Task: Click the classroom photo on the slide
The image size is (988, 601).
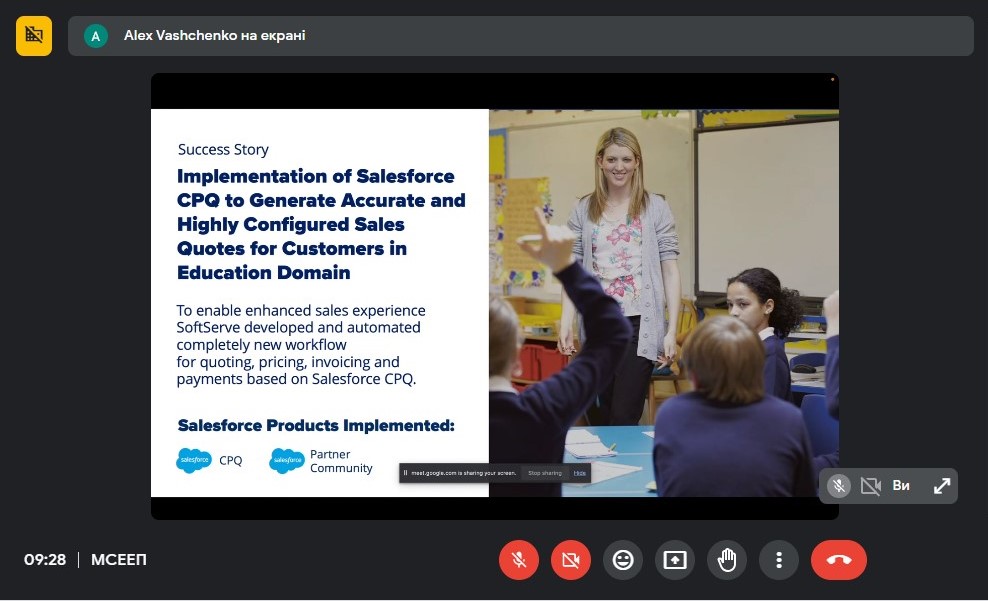Action: pos(663,303)
